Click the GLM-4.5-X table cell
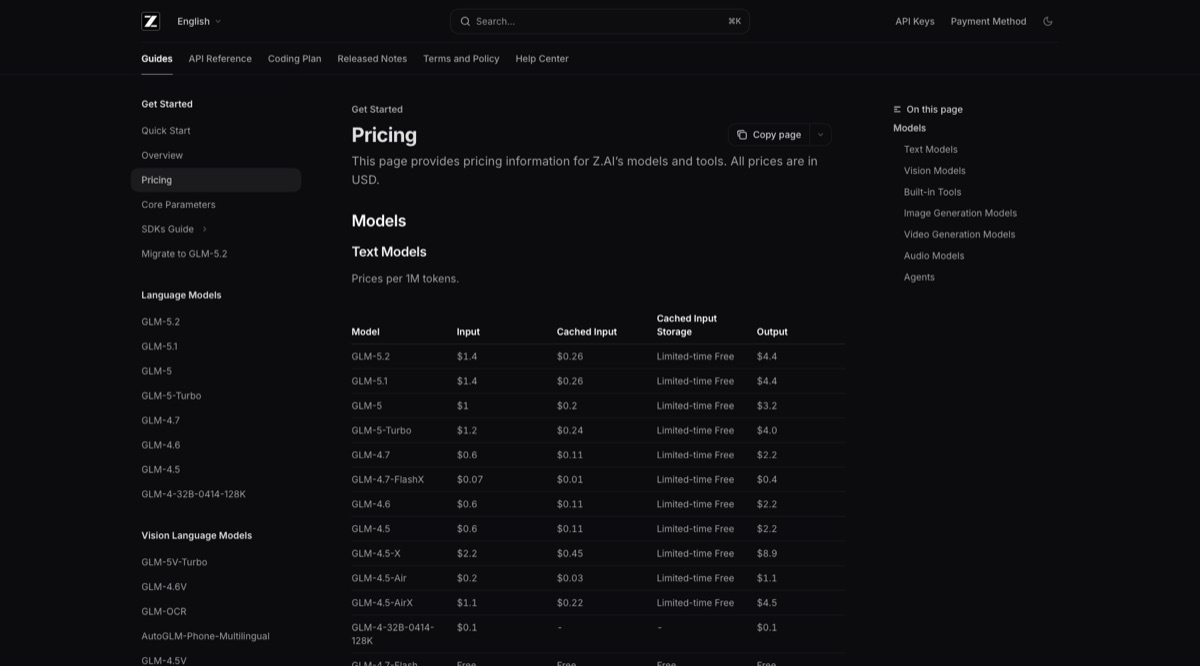 [x=375, y=554]
